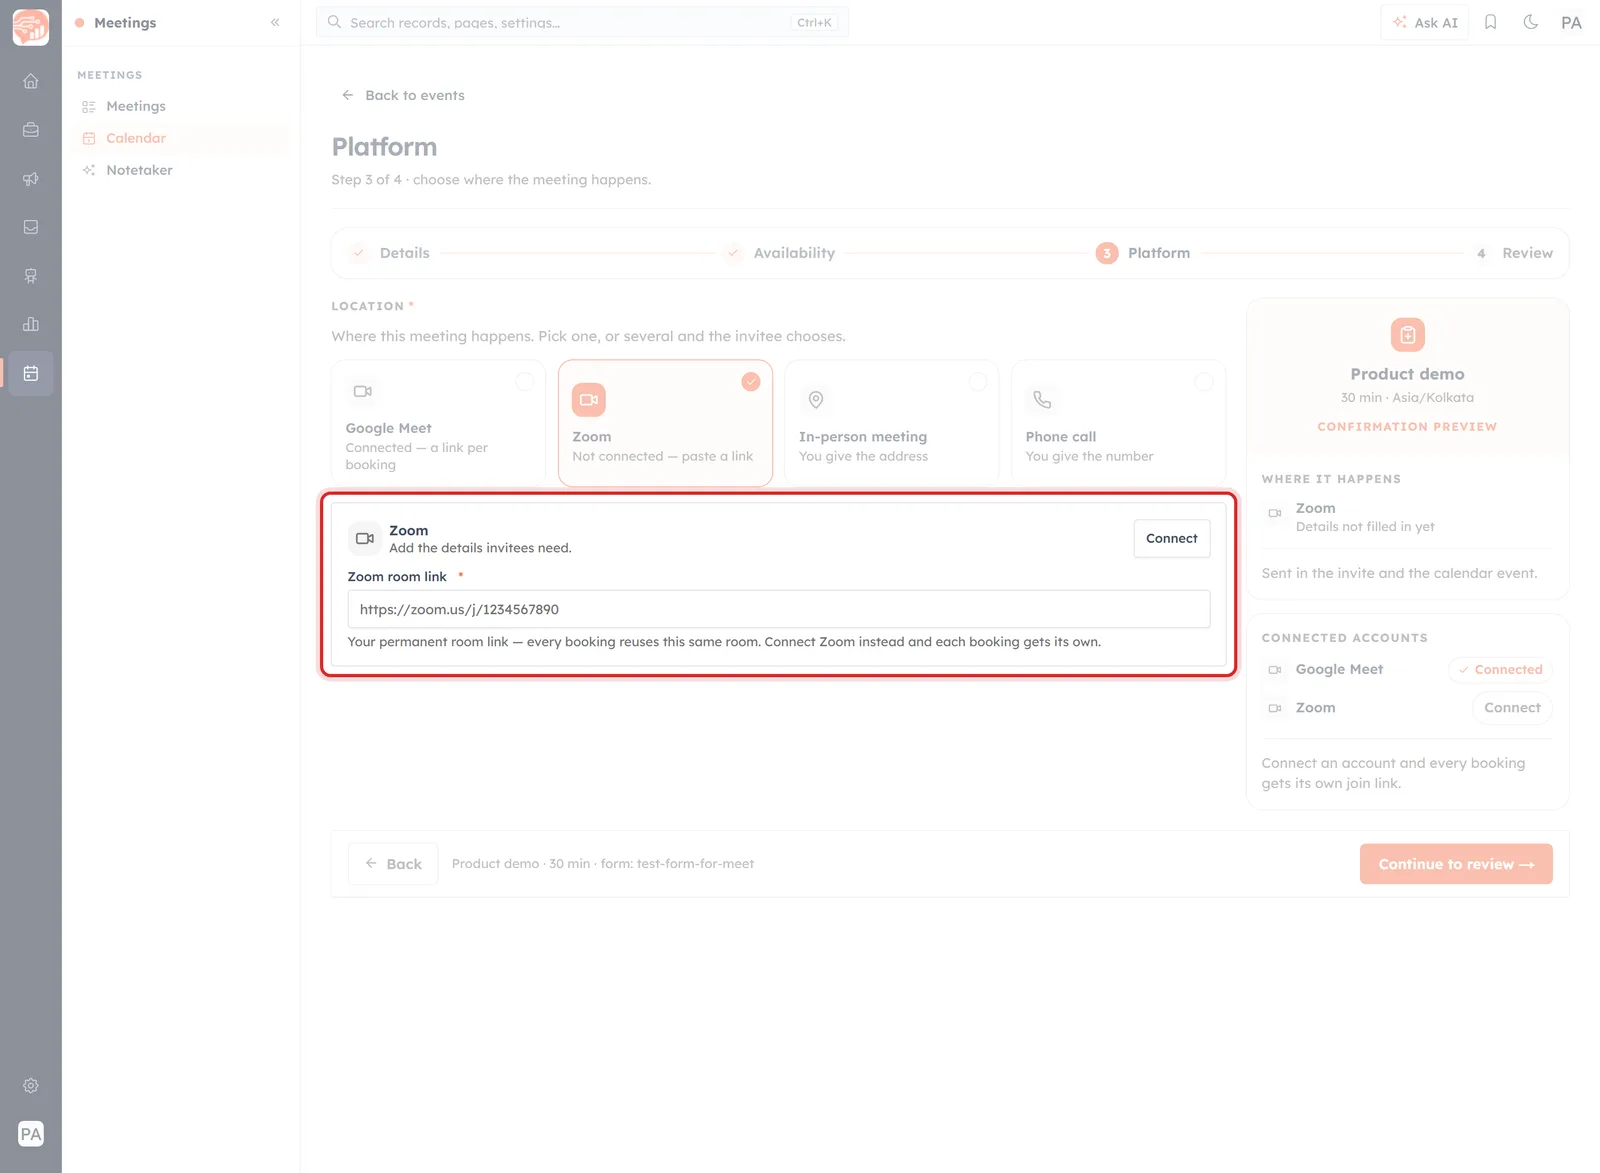
Task: Open the briefcase icon in left rail
Action: pyautogui.click(x=31, y=130)
